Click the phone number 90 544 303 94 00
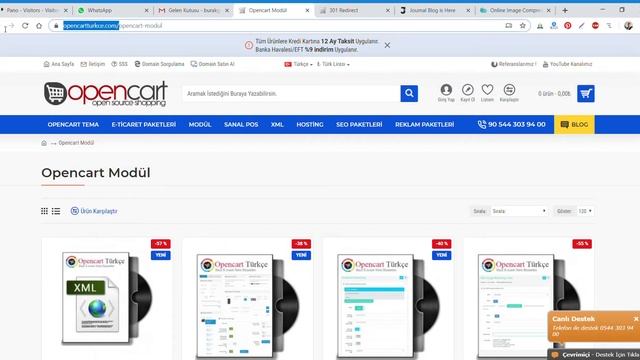Image resolution: width=640 pixels, height=360 pixels. pyautogui.click(x=511, y=124)
